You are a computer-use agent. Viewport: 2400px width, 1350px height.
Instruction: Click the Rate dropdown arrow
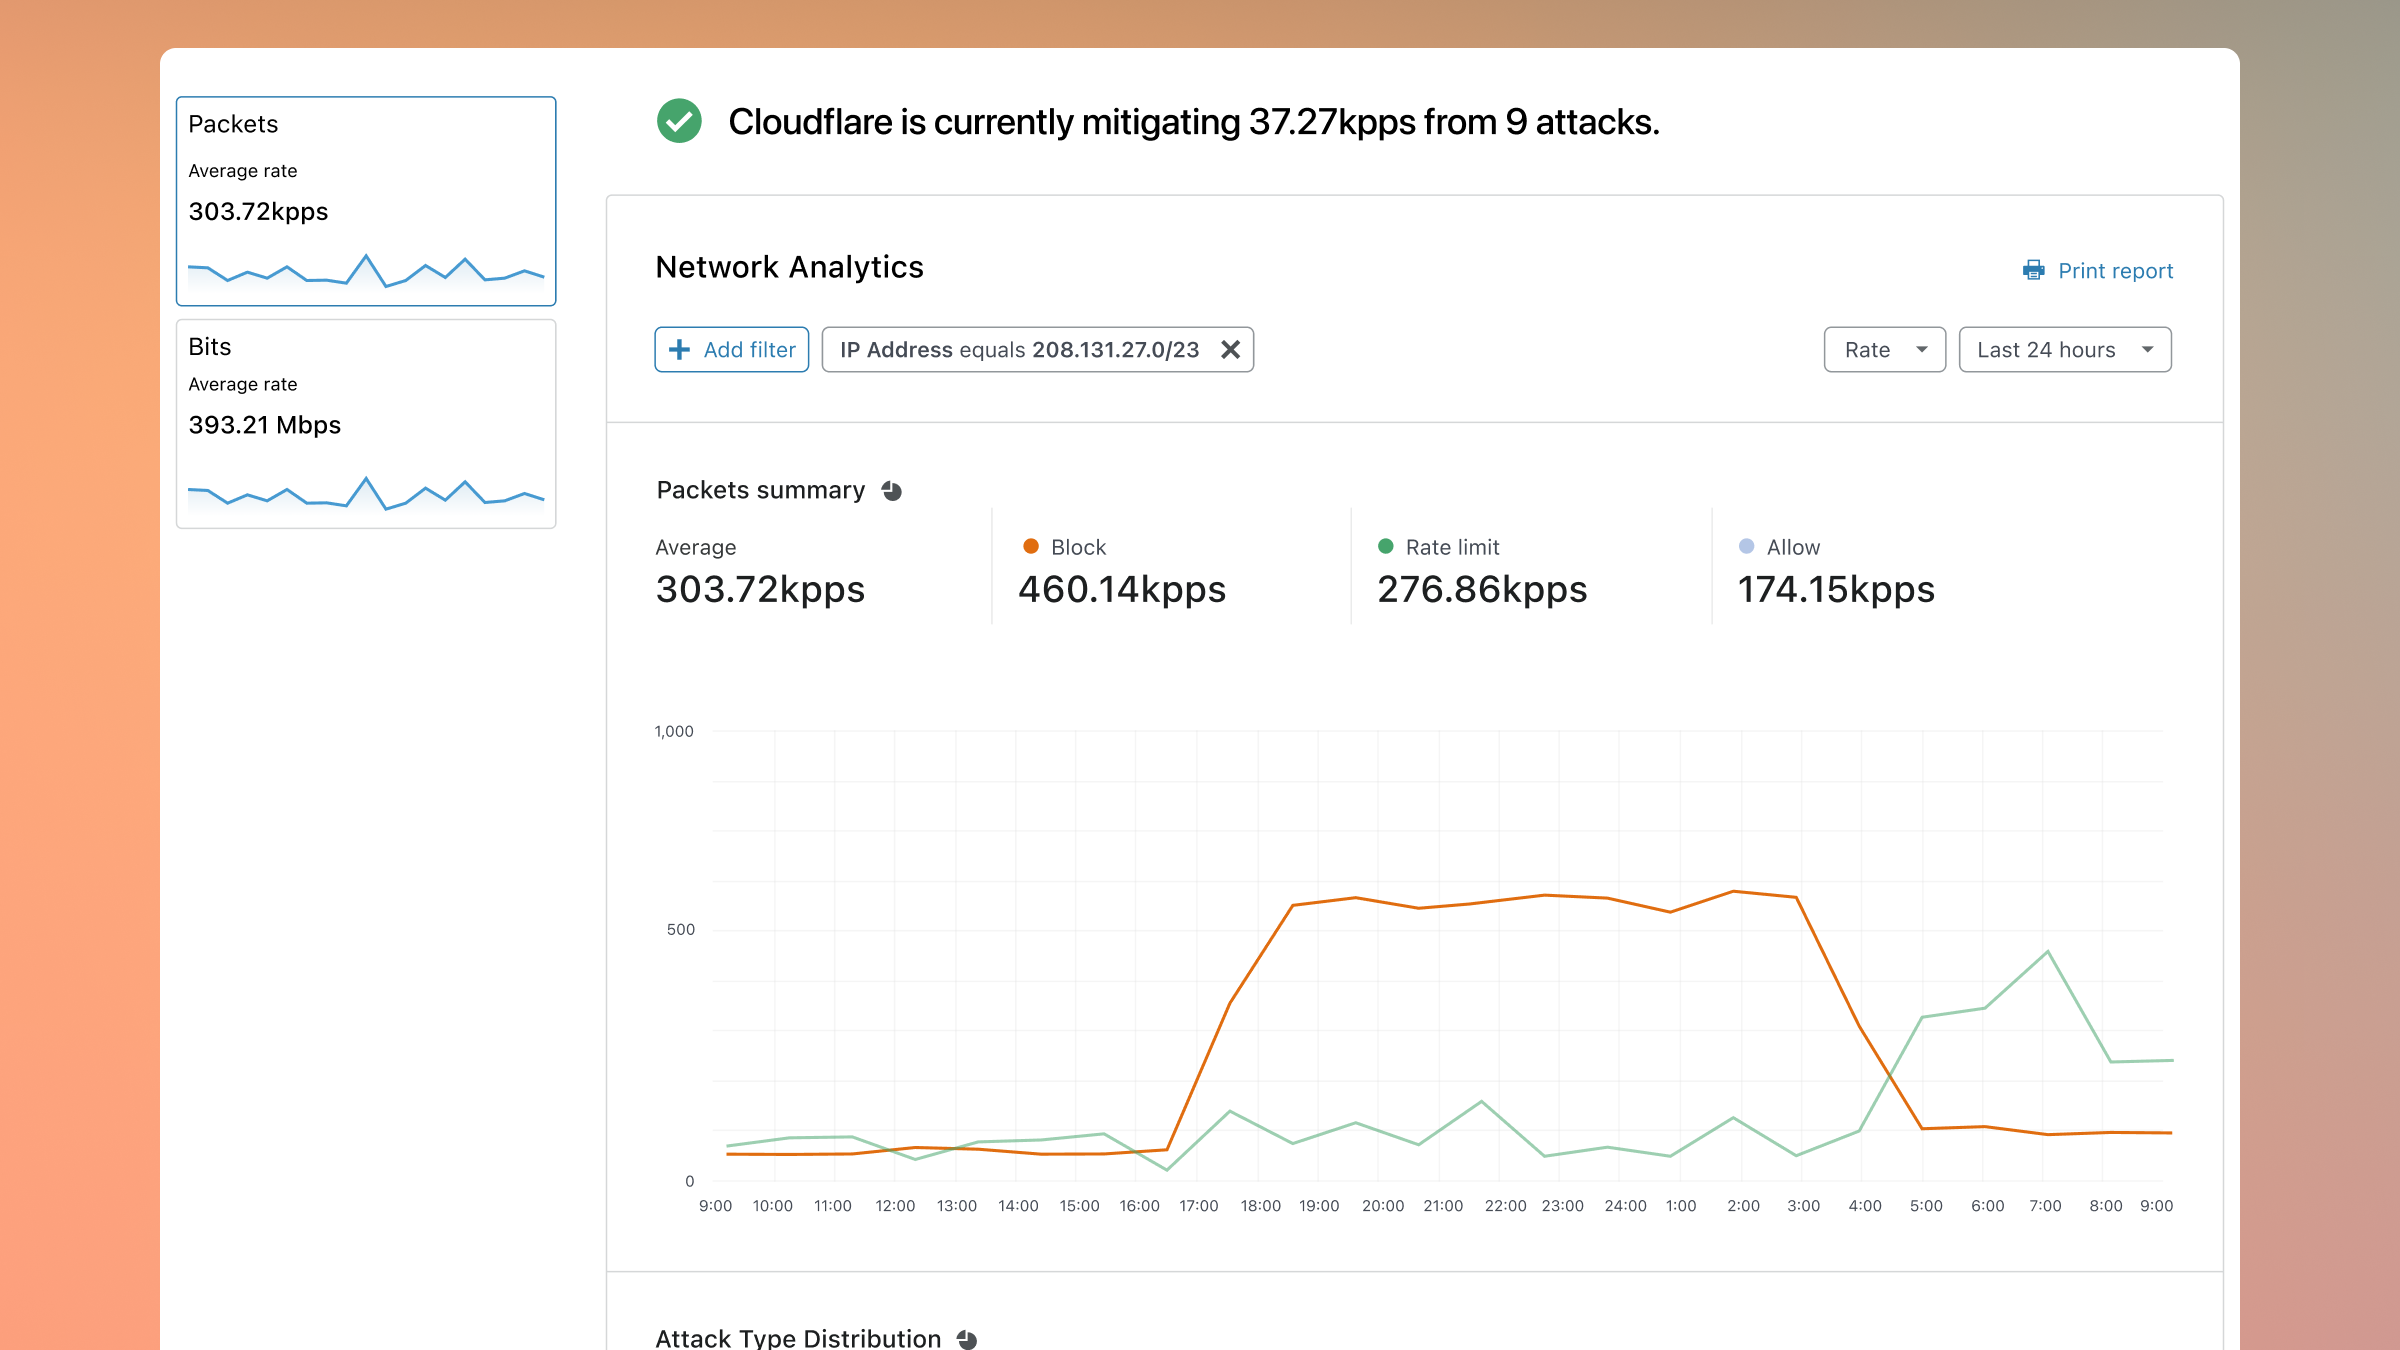pos(1922,349)
